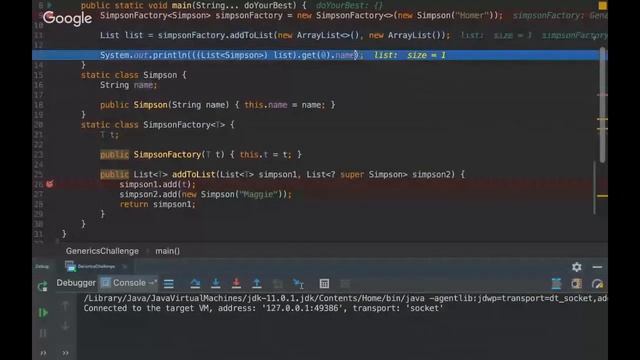Click the addToList method name
Viewport: 640px width, 360px height.
pos(193,174)
